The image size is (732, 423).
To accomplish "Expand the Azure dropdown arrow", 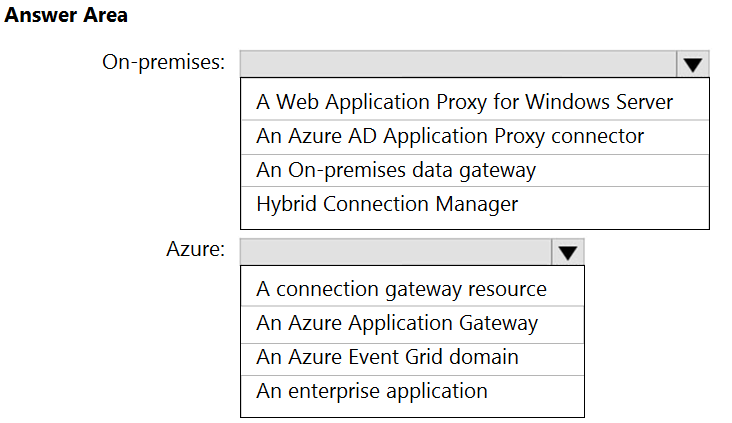I will 568,252.
